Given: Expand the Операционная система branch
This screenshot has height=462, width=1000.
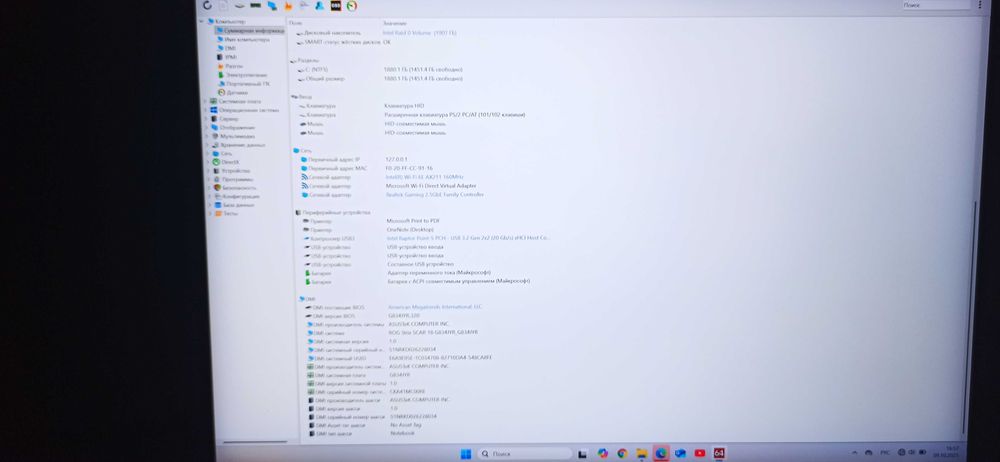Looking at the screenshot, I should pyautogui.click(x=205, y=110).
